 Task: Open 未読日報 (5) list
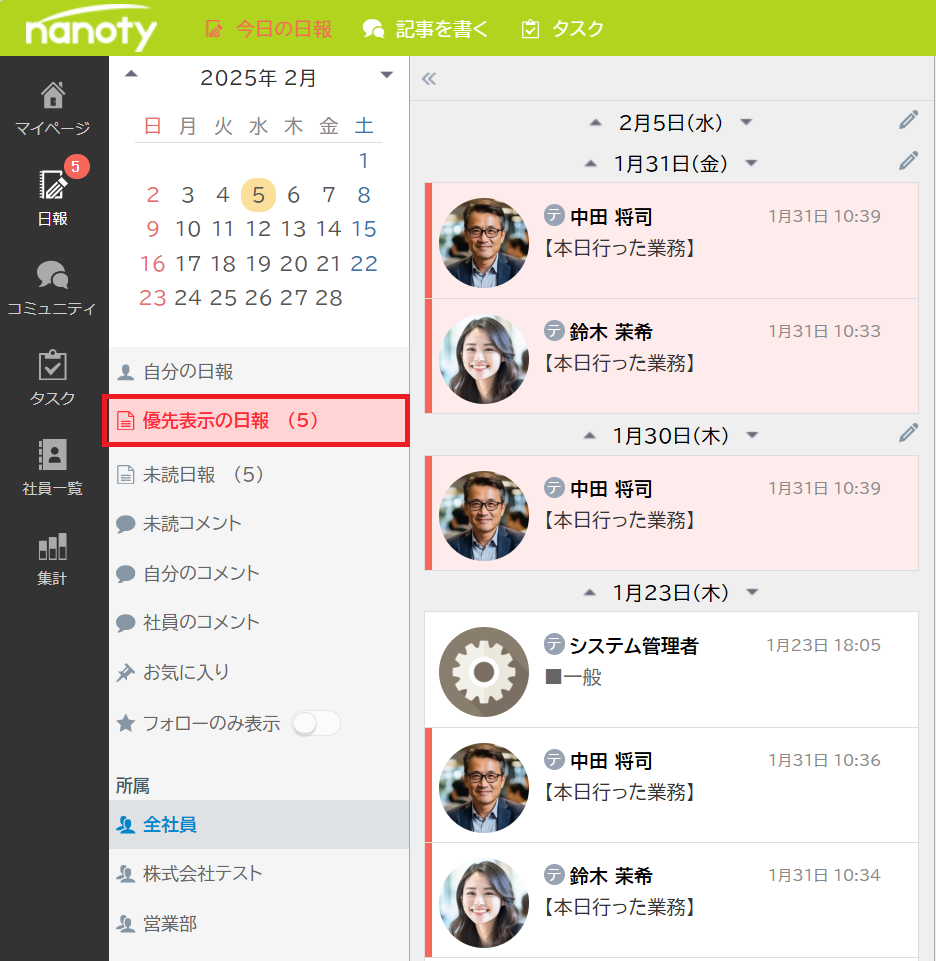(x=259, y=474)
